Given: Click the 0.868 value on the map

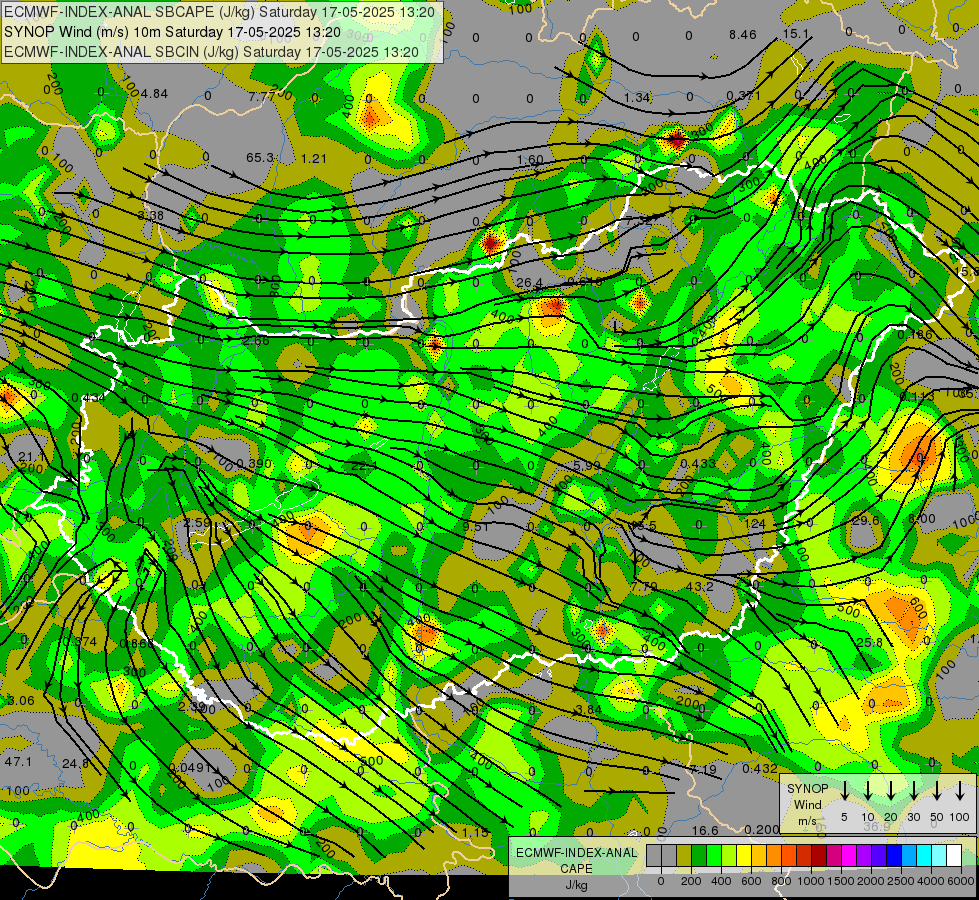Looking at the screenshot, I should click(136, 644).
